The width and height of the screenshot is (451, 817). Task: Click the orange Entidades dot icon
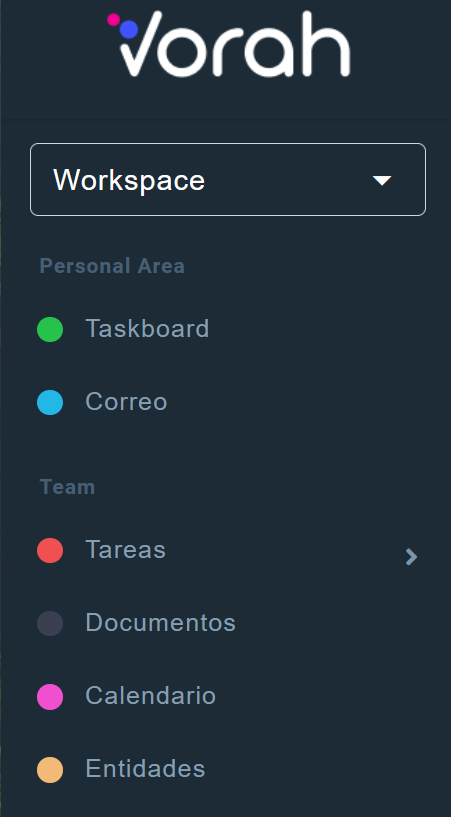pos(50,770)
